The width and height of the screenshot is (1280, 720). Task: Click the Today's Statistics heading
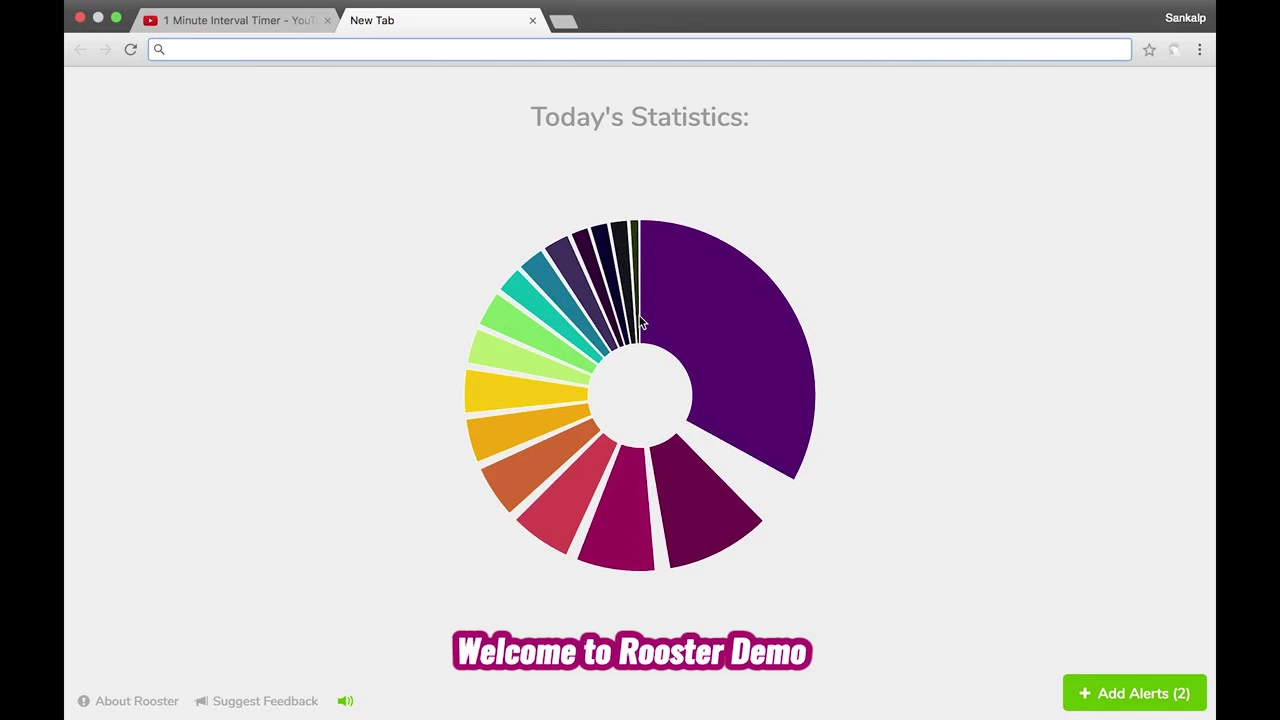(640, 117)
